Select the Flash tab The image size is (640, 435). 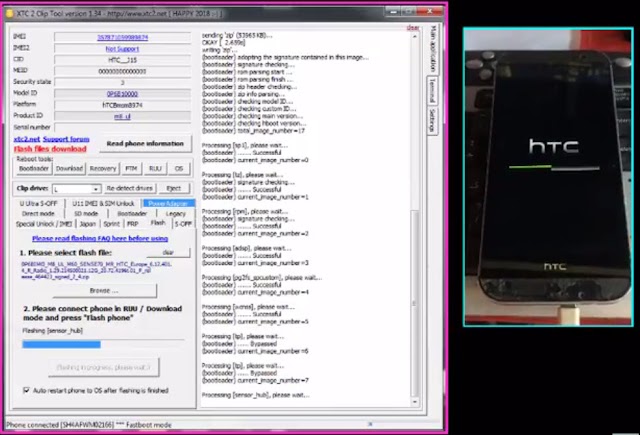click(x=158, y=223)
